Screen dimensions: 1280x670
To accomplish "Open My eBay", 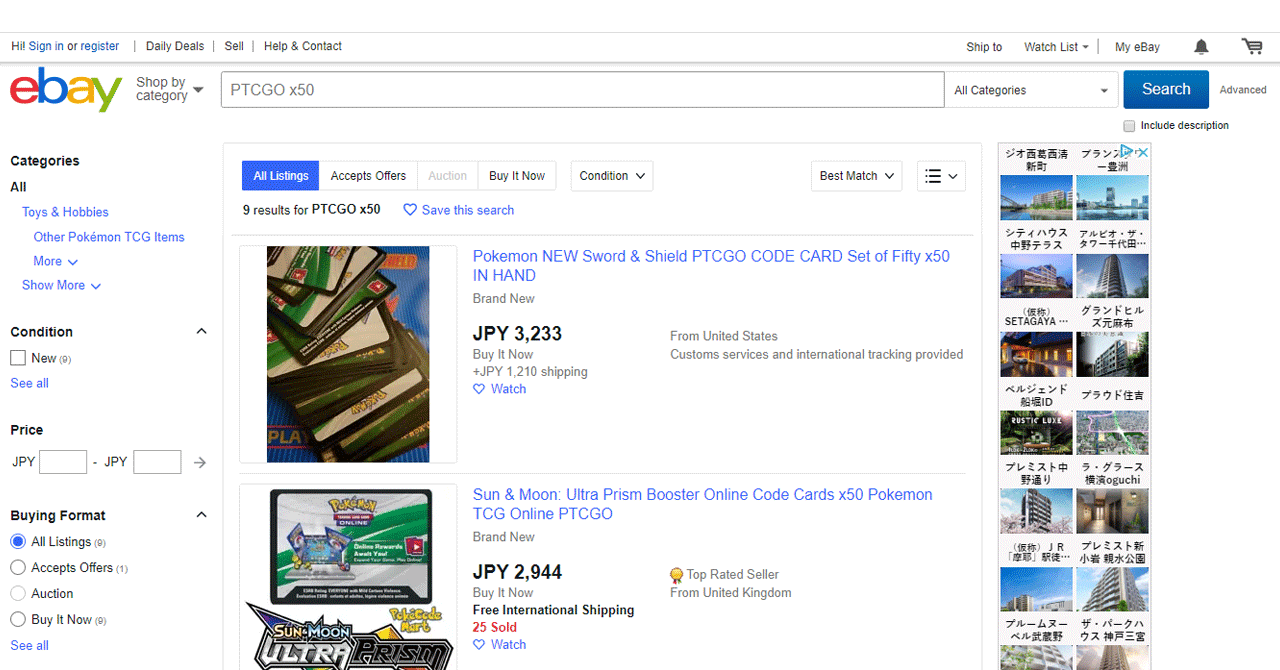I will [x=1138, y=47].
